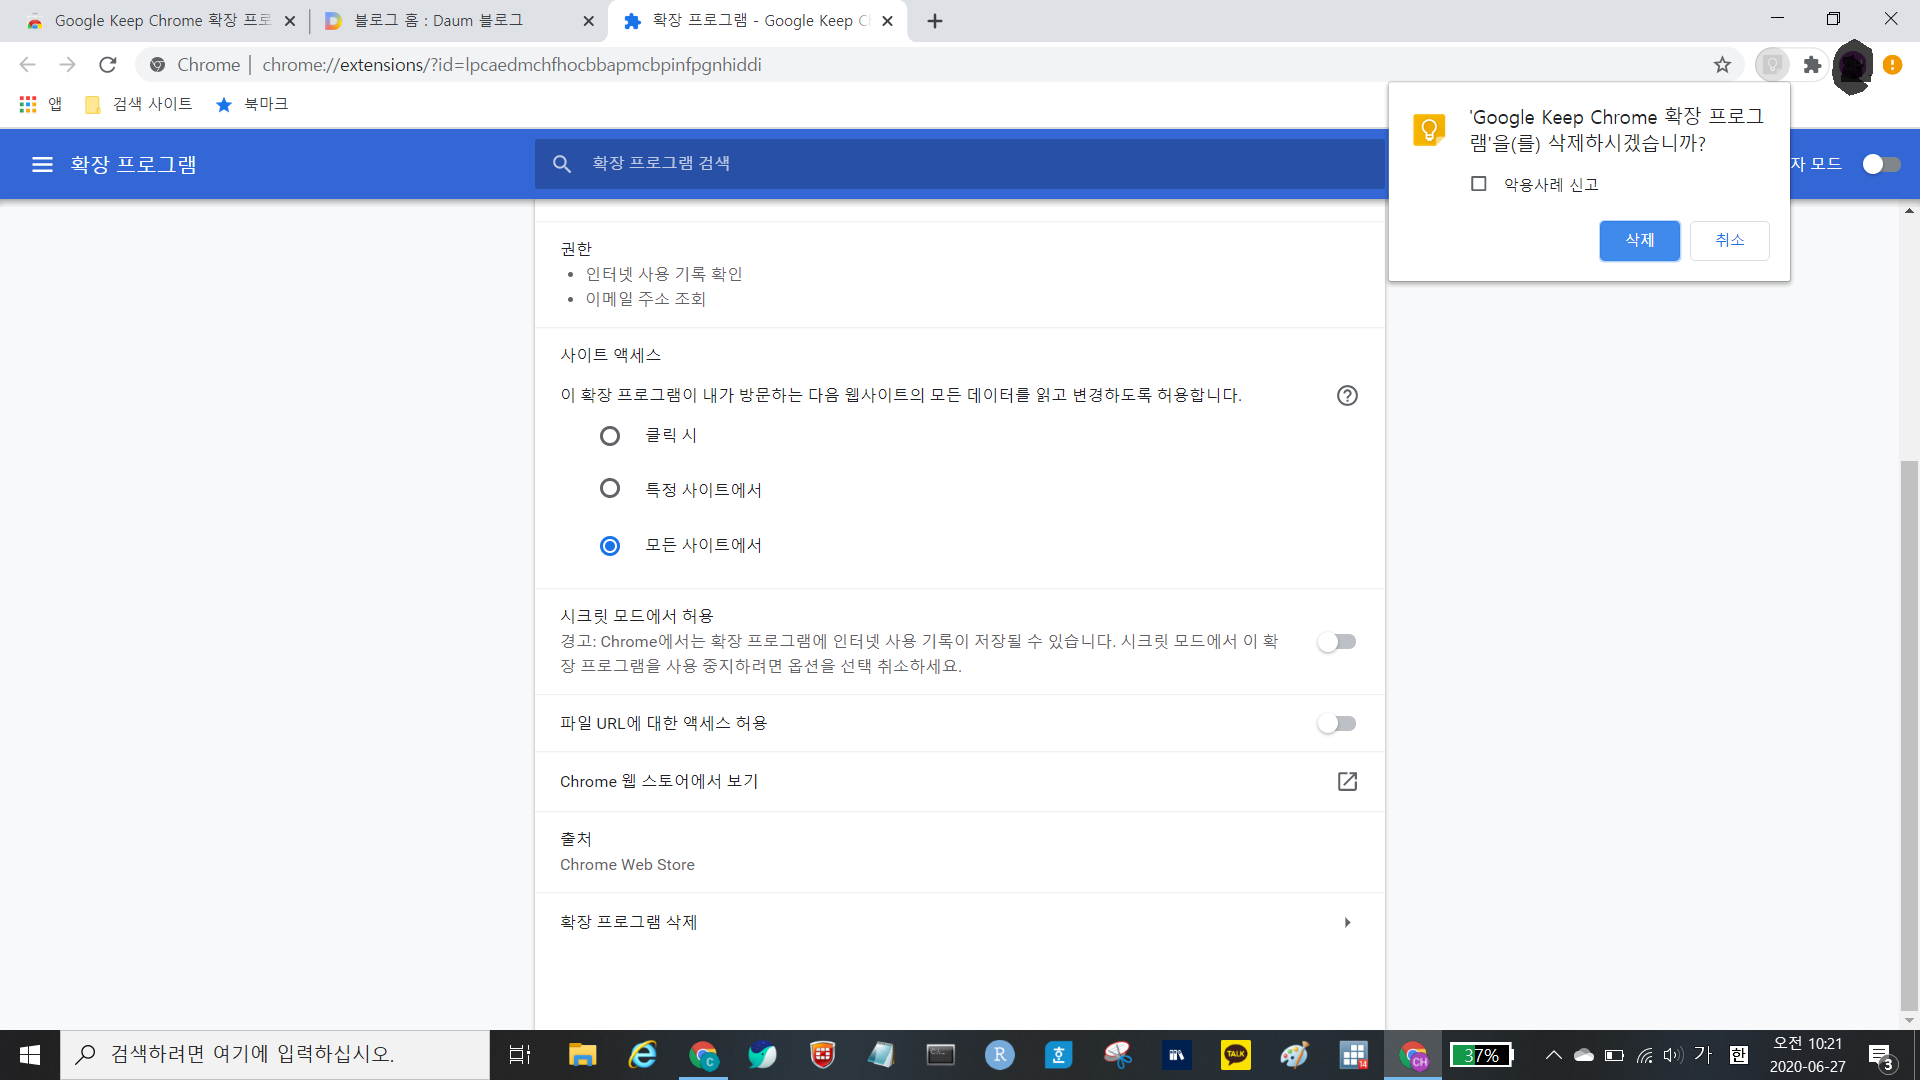Click the 확장 프로그램 검색 search field
Viewport: 1920px width, 1080px height.
tap(960, 164)
